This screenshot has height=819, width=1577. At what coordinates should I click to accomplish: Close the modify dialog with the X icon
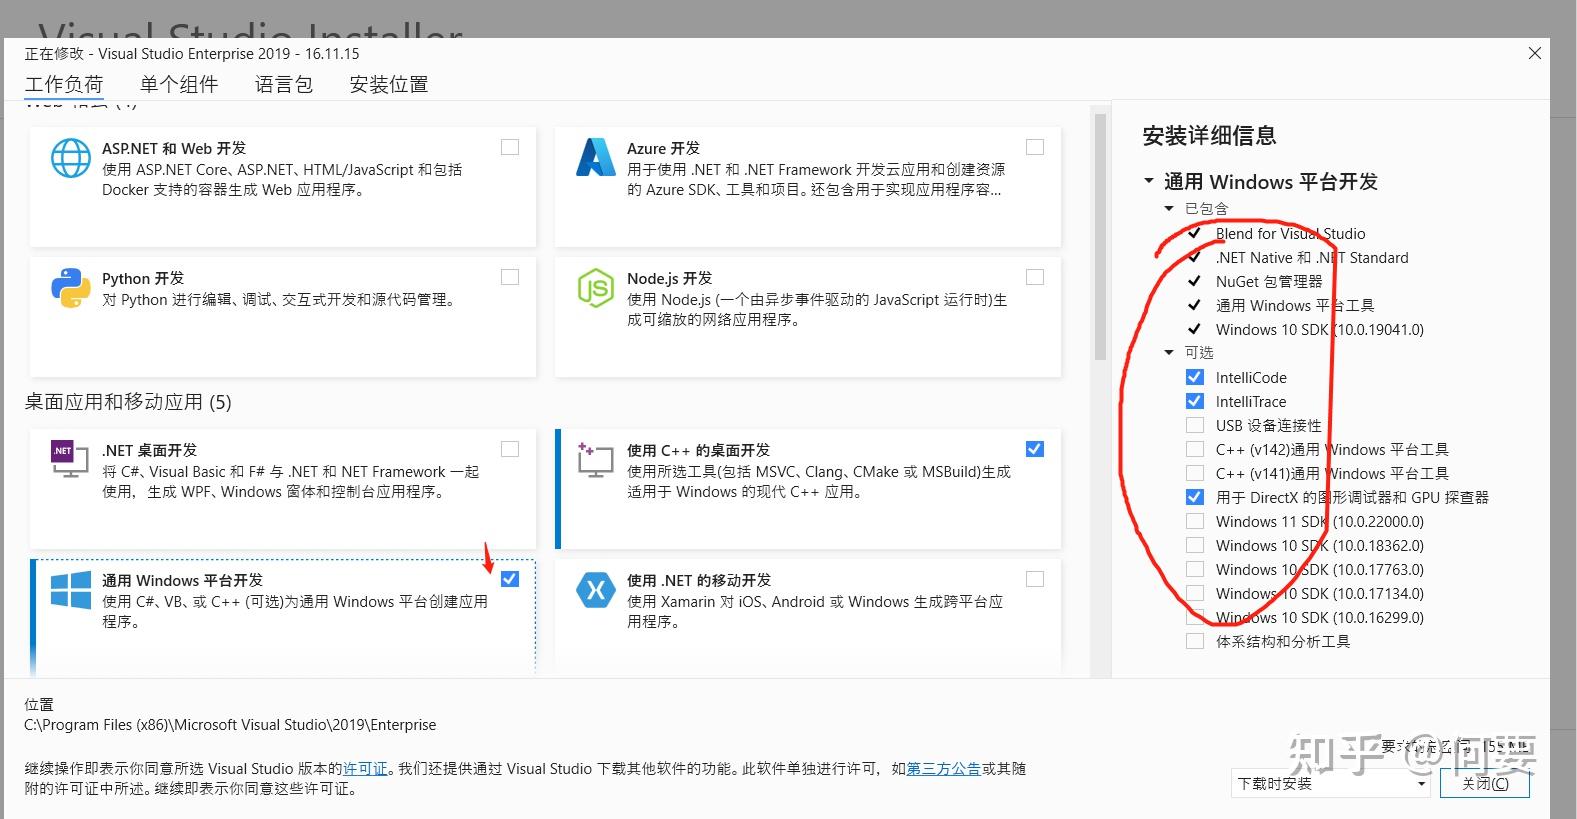tap(1535, 53)
